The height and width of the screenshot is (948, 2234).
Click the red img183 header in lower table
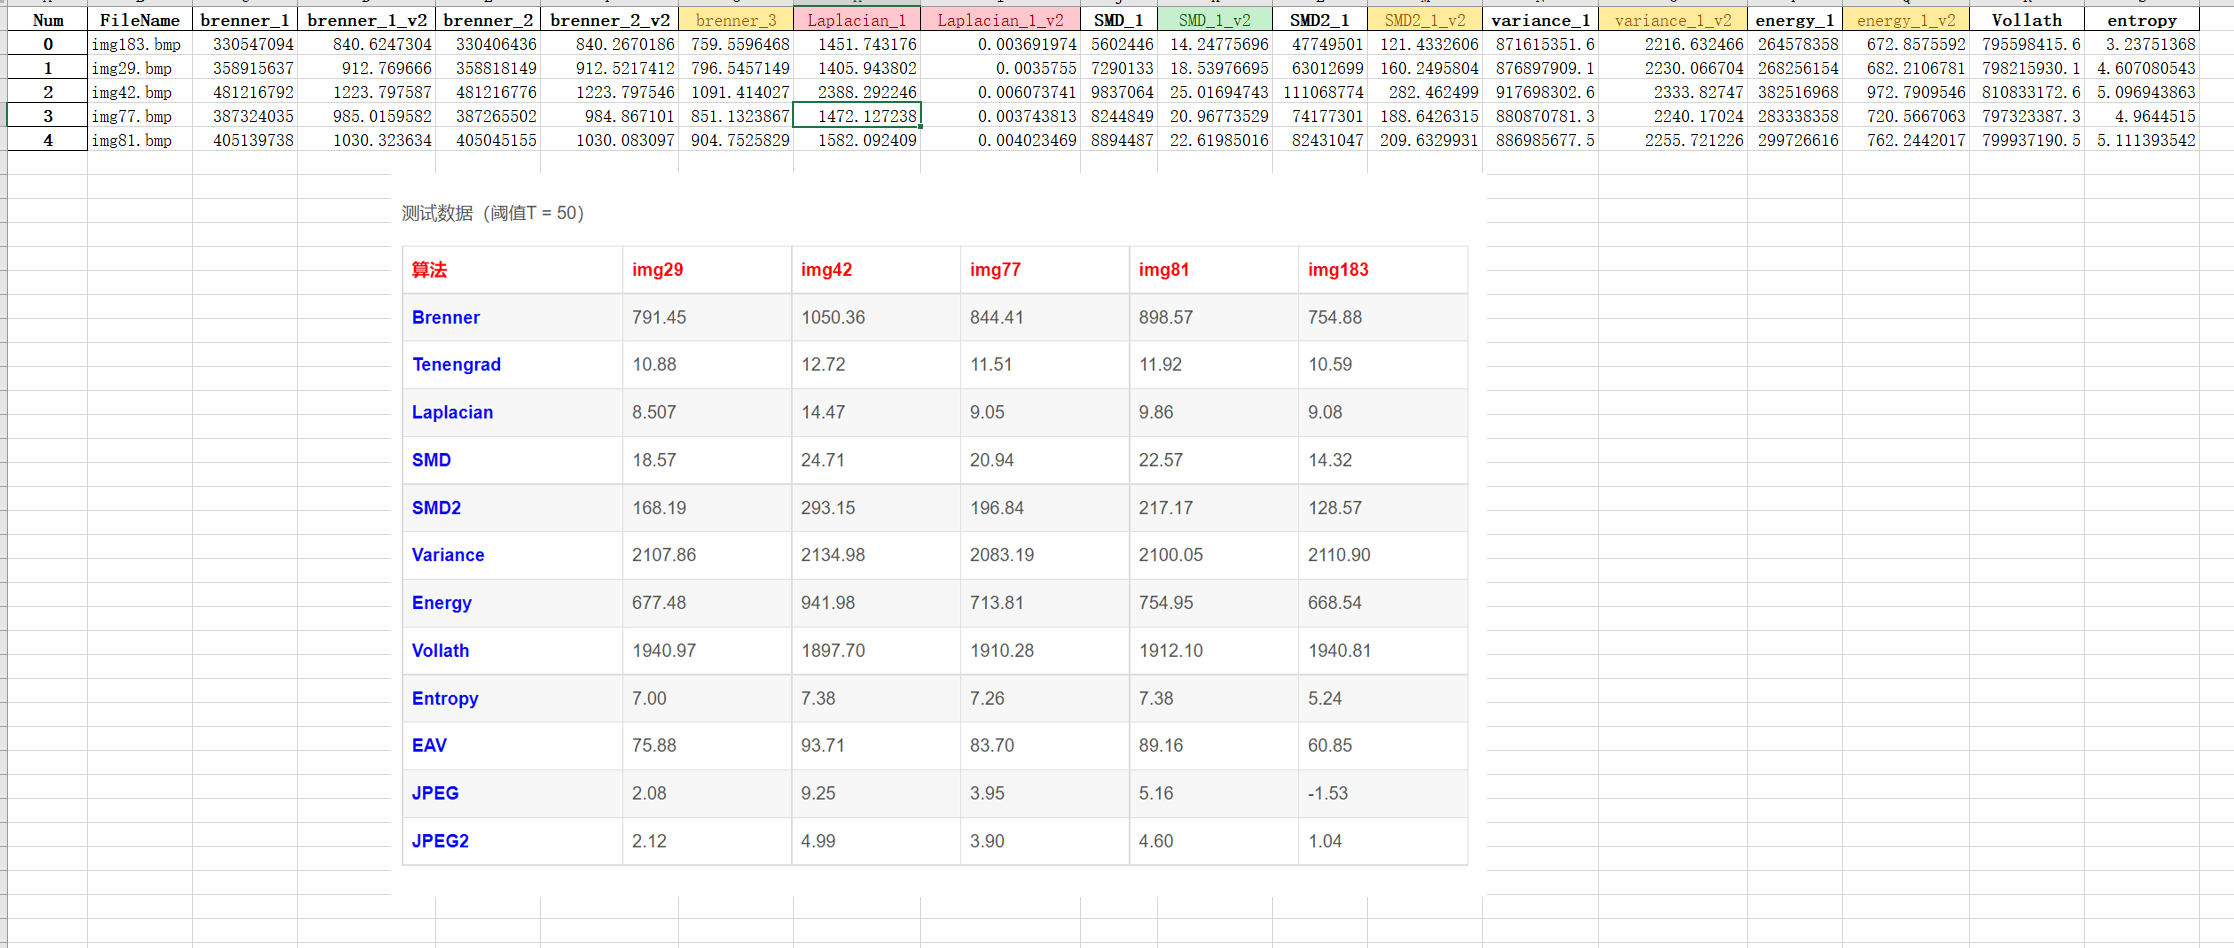point(1338,270)
